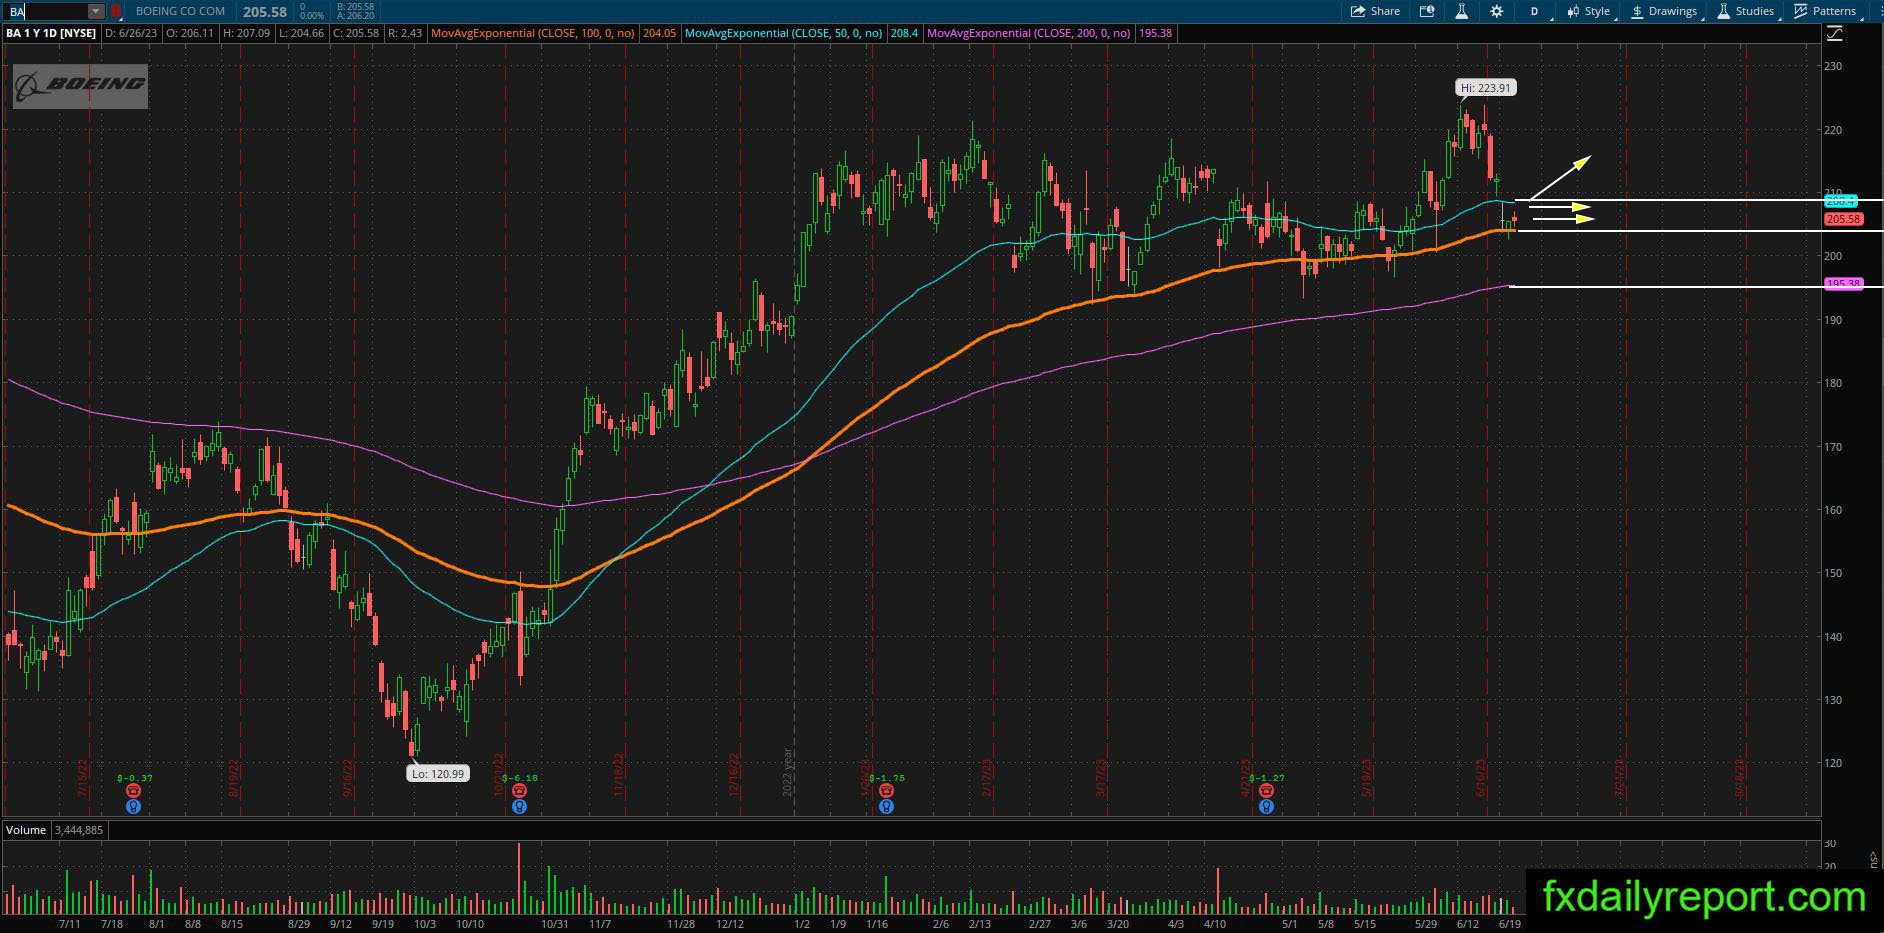Click the large 205.58 last price in top bar

point(265,12)
